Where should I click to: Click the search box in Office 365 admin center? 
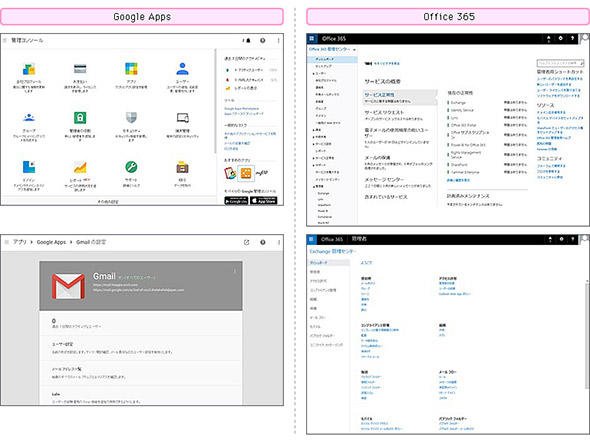(560, 63)
